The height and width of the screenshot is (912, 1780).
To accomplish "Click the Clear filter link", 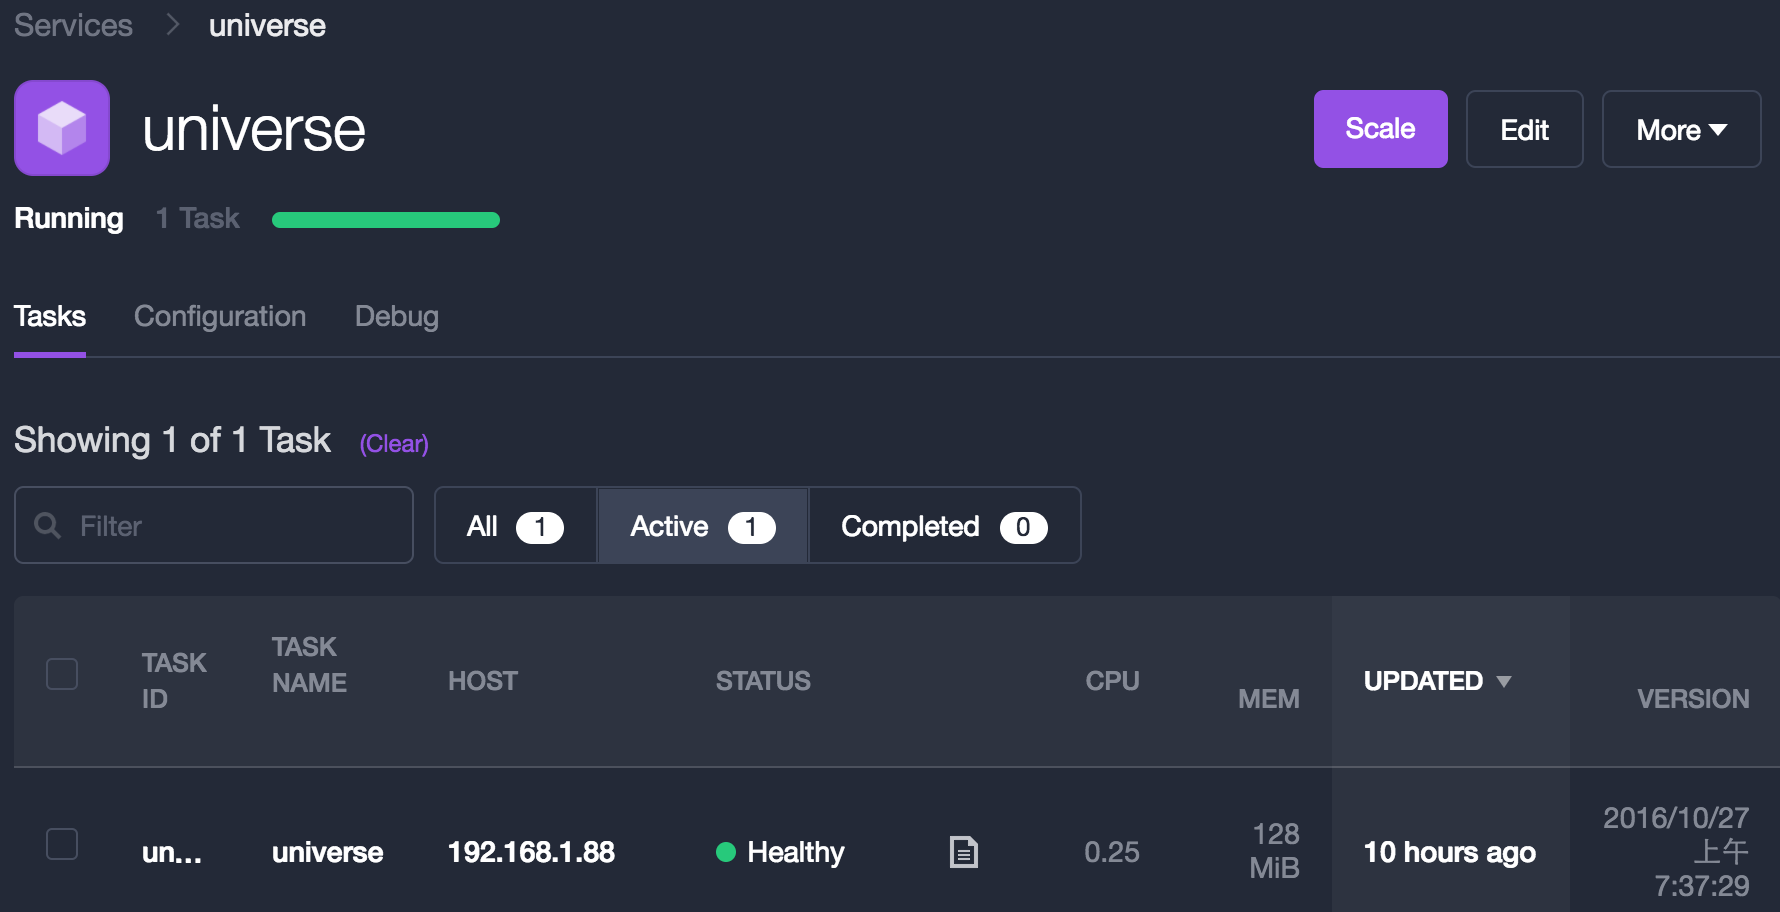I will 394,444.
